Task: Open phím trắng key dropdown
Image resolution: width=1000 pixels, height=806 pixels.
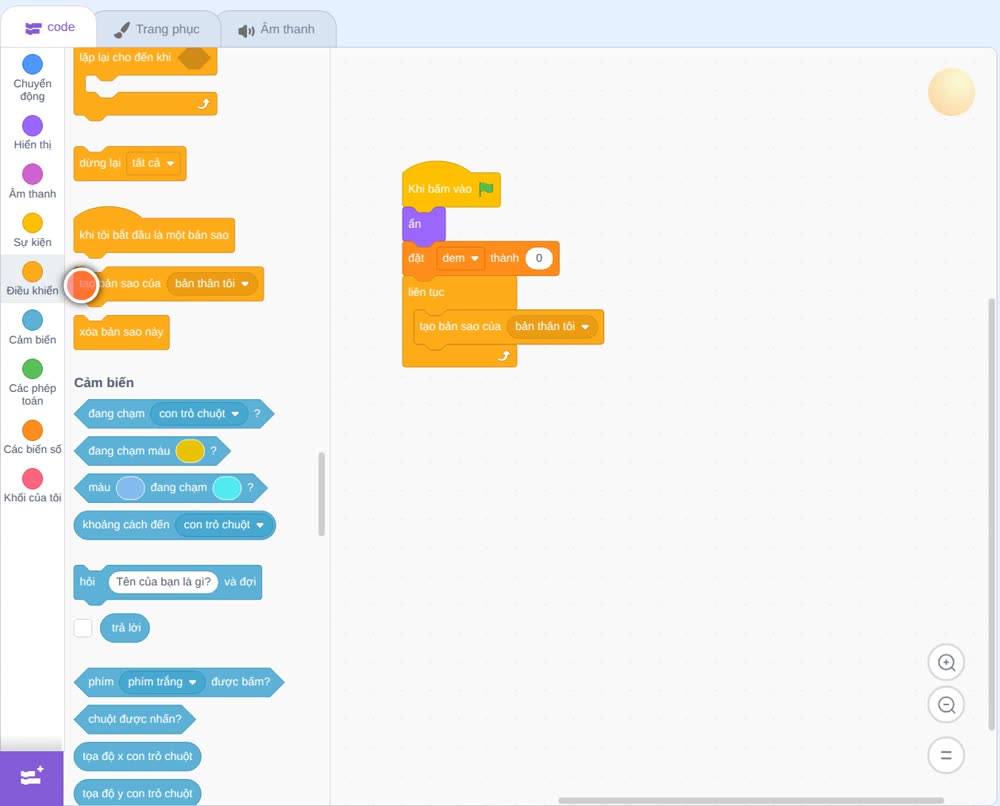Action: 162,682
